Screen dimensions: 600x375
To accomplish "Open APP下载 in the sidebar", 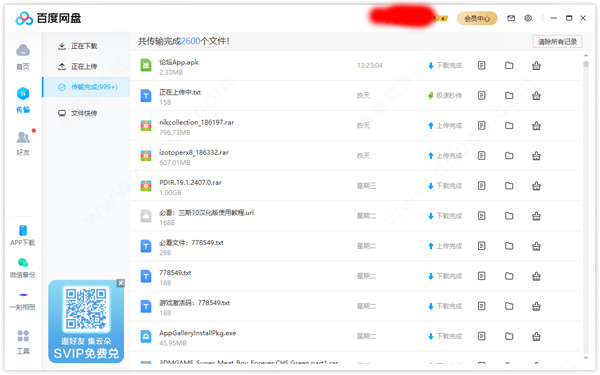I will pos(23,235).
